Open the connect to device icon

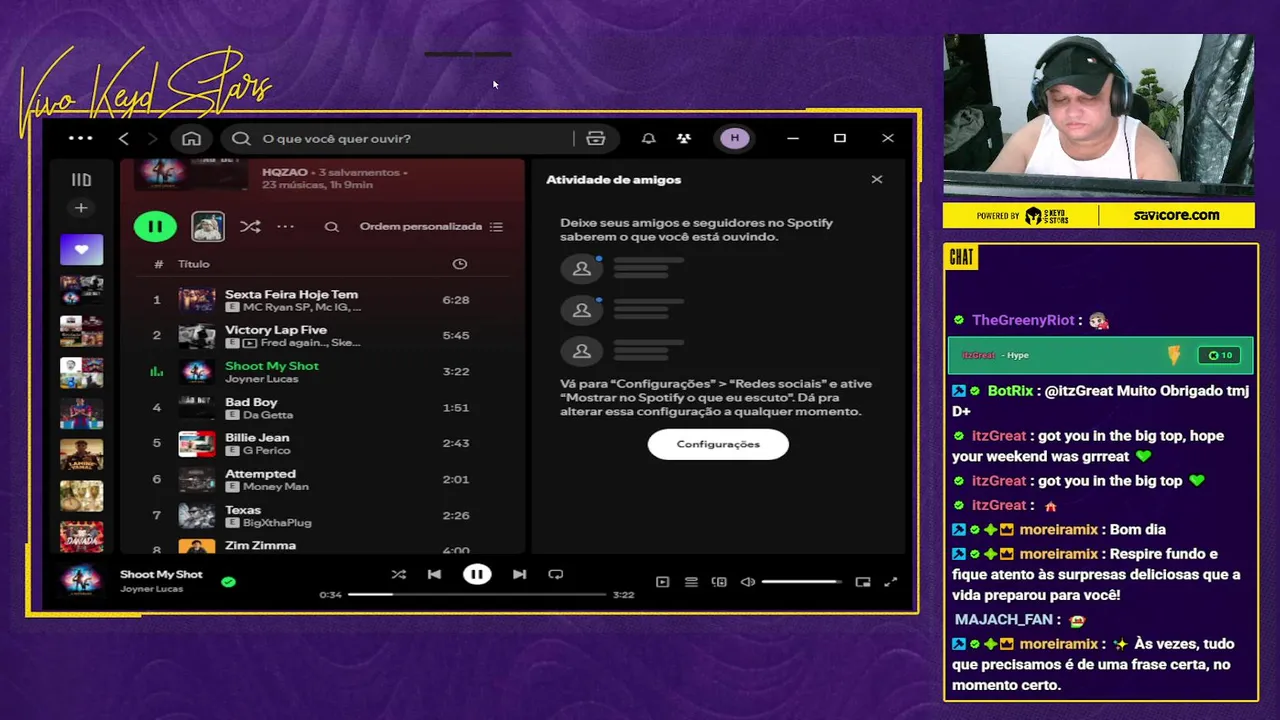coord(719,582)
